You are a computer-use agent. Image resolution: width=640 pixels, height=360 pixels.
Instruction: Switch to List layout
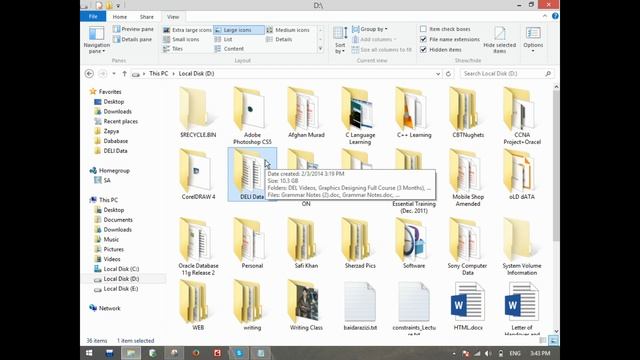coord(224,39)
